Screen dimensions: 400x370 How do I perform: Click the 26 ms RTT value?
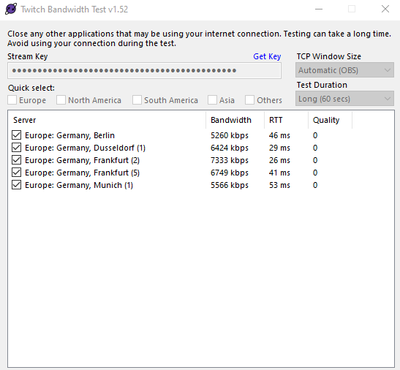(x=280, y=160)
